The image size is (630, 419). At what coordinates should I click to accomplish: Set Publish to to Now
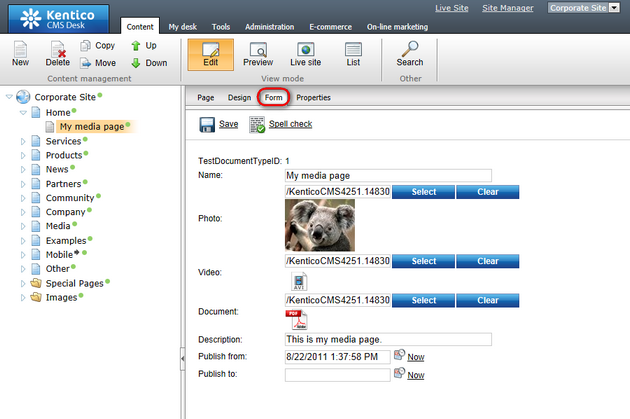click(416, 375)
